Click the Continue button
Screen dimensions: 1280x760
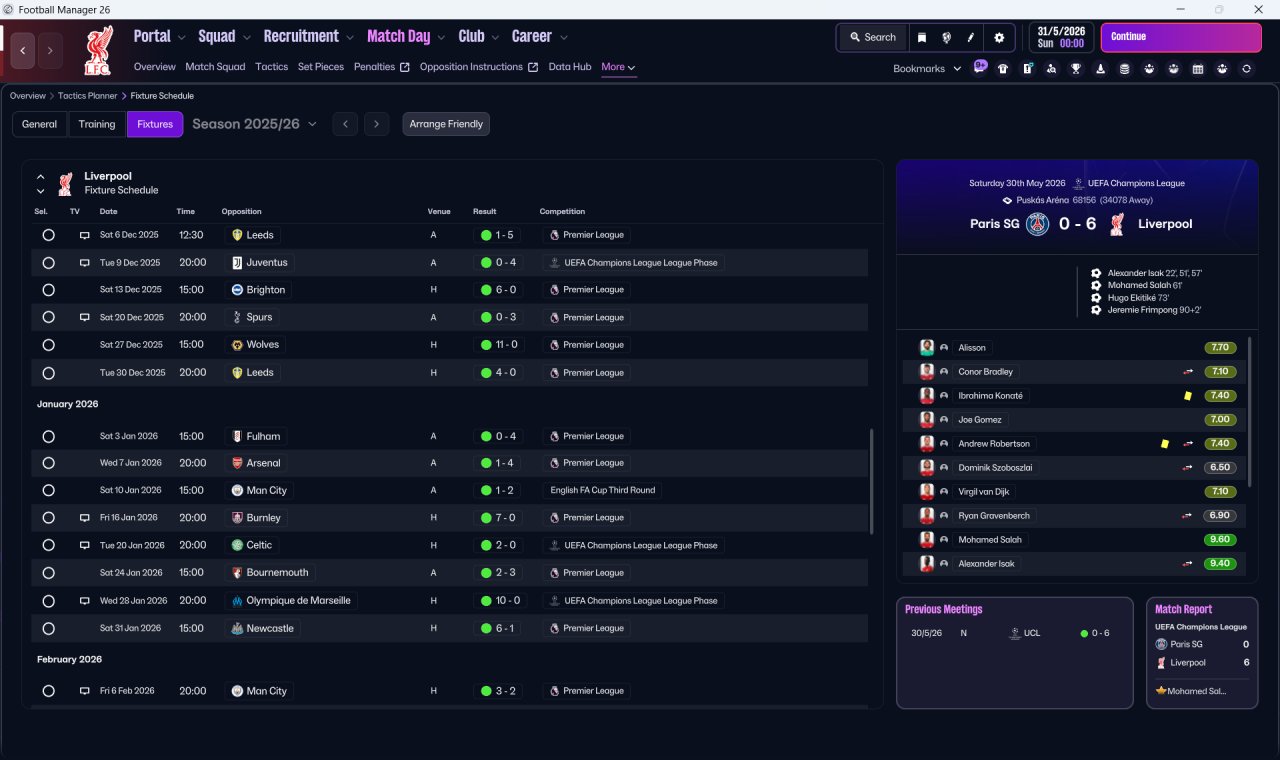coord(1181,37)
